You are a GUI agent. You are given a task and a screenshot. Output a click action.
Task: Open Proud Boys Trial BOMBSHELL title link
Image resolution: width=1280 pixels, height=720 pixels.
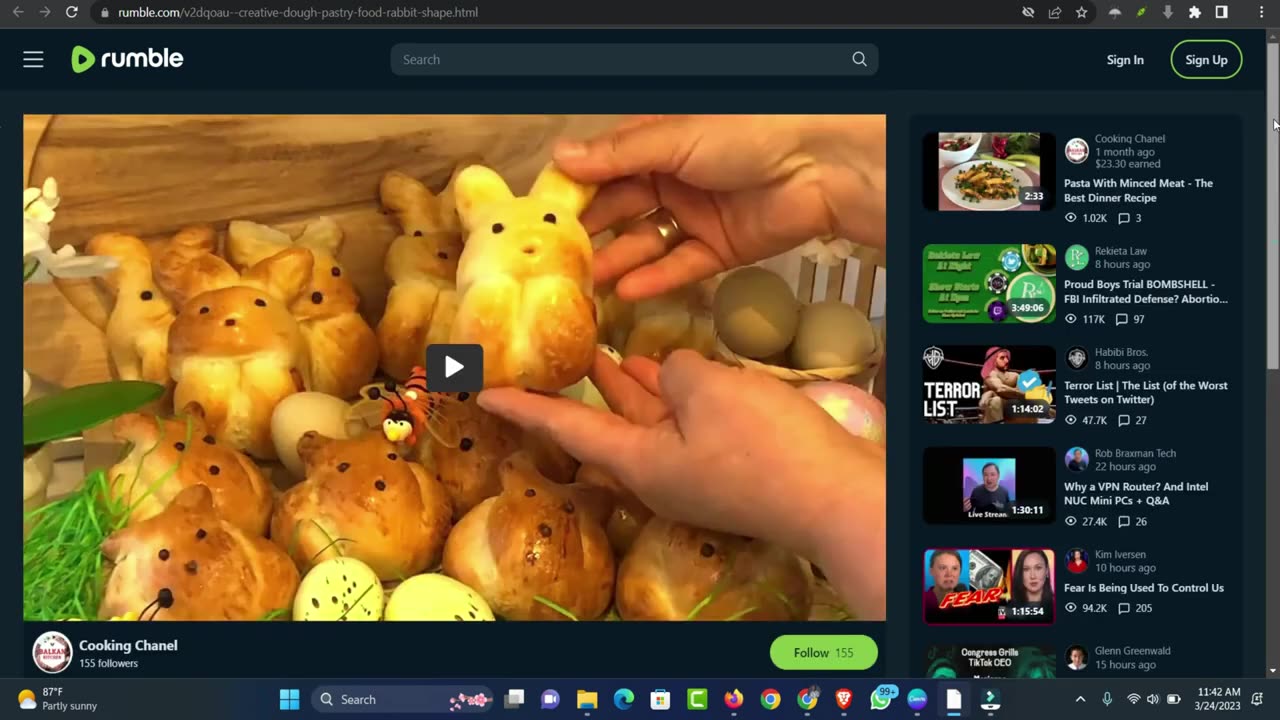click(x=1145, y=292)
